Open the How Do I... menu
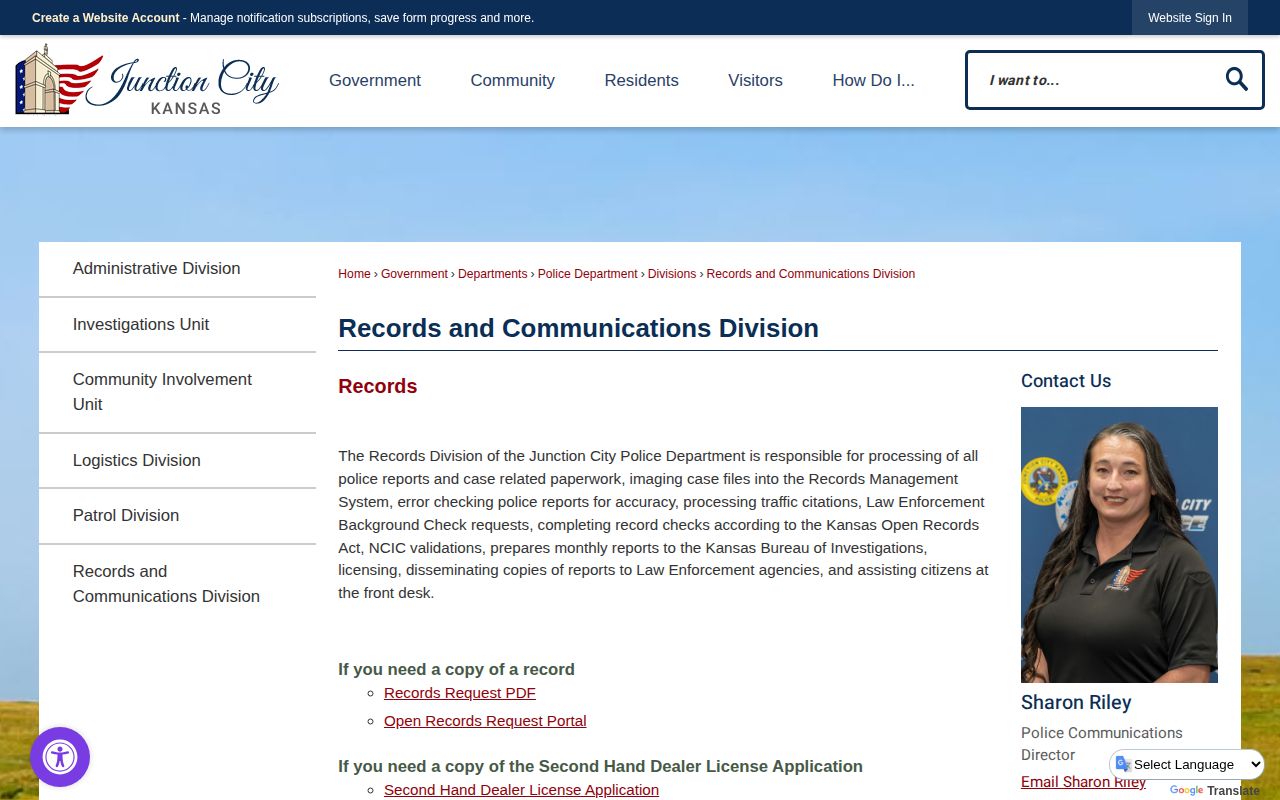The width and height of the screenshot is (1280, 800). pyautogui.click(x=873, y=80)
